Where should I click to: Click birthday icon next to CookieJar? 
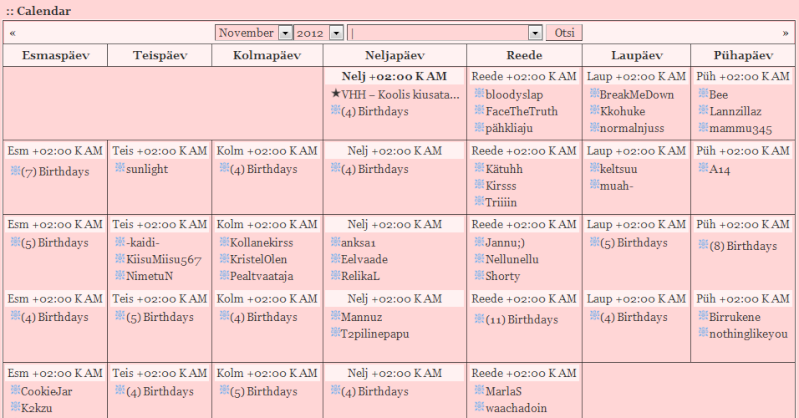point(15,390)
